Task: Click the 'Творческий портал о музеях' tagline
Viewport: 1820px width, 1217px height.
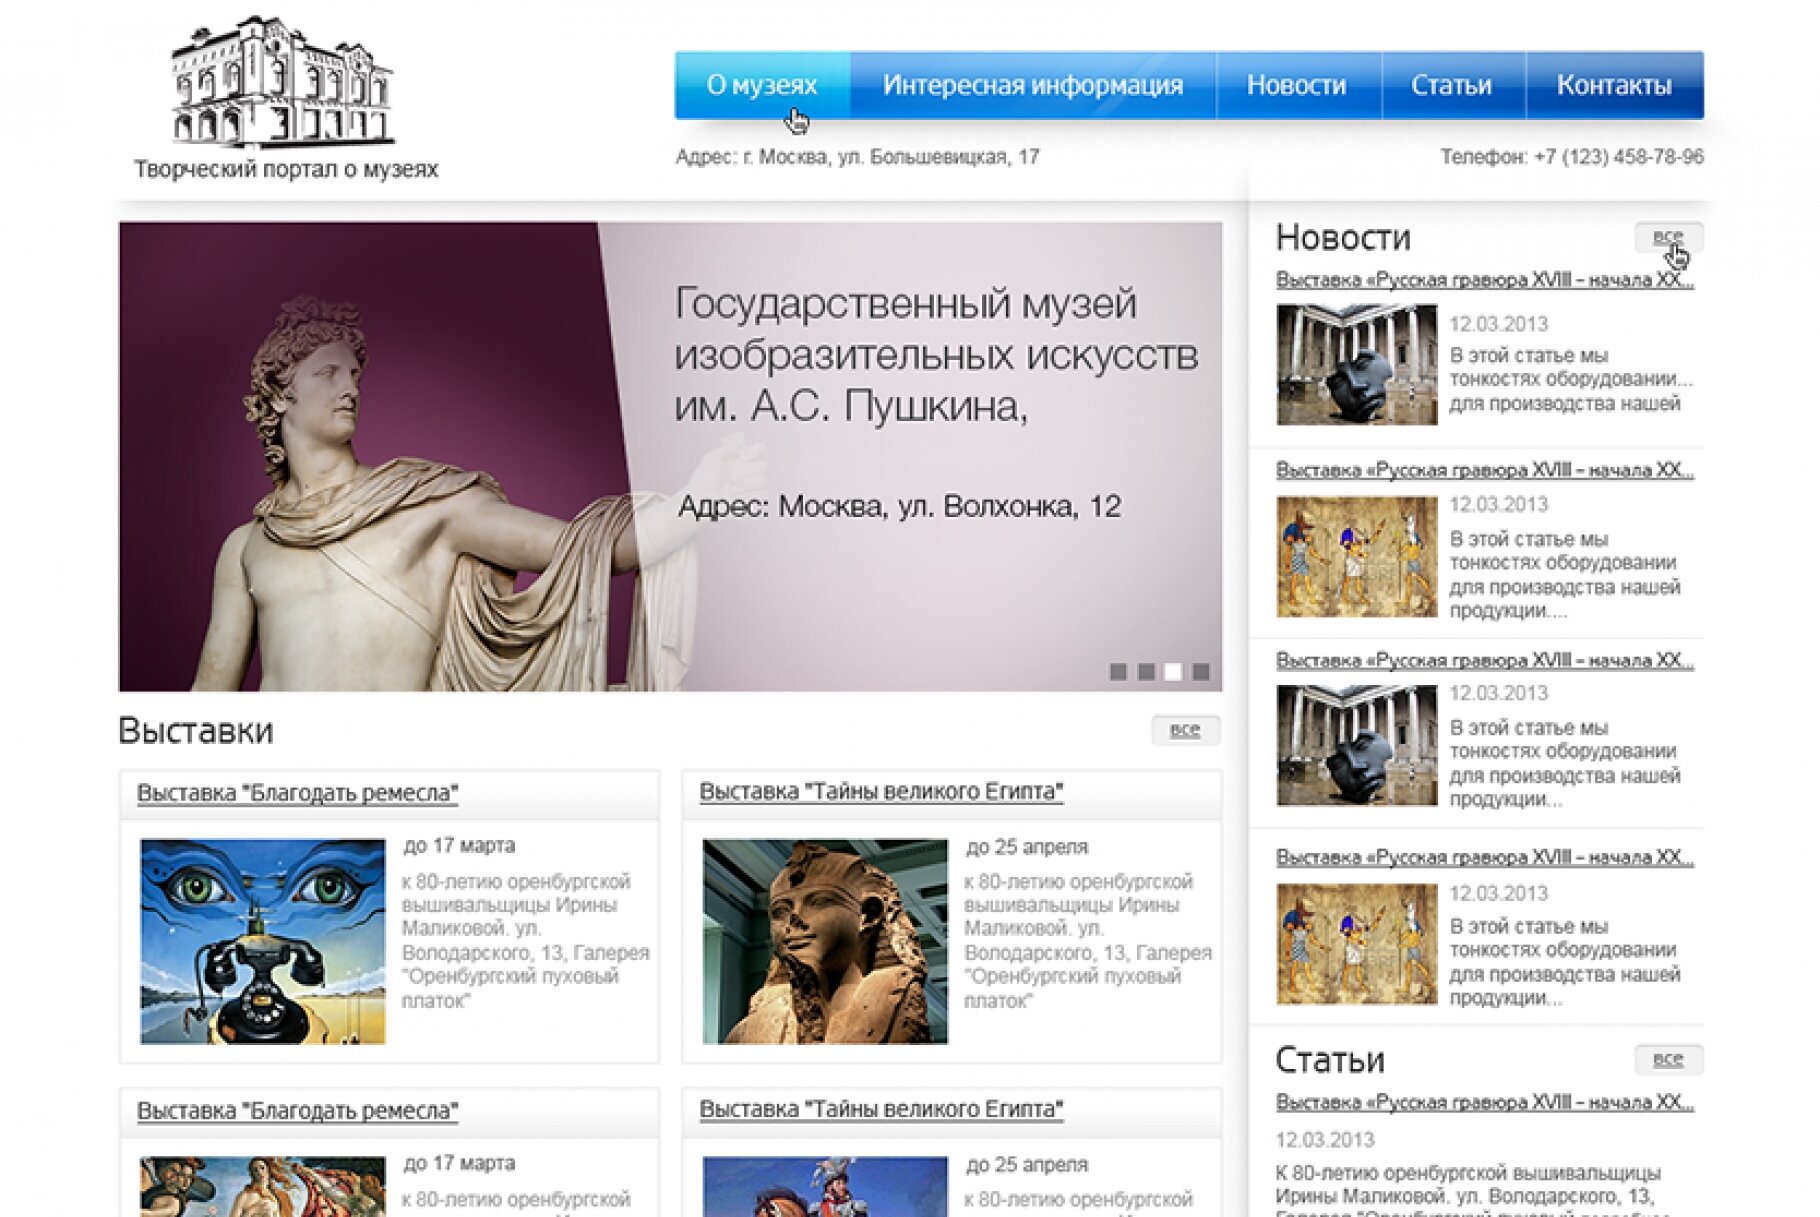Action: (287, 169)
